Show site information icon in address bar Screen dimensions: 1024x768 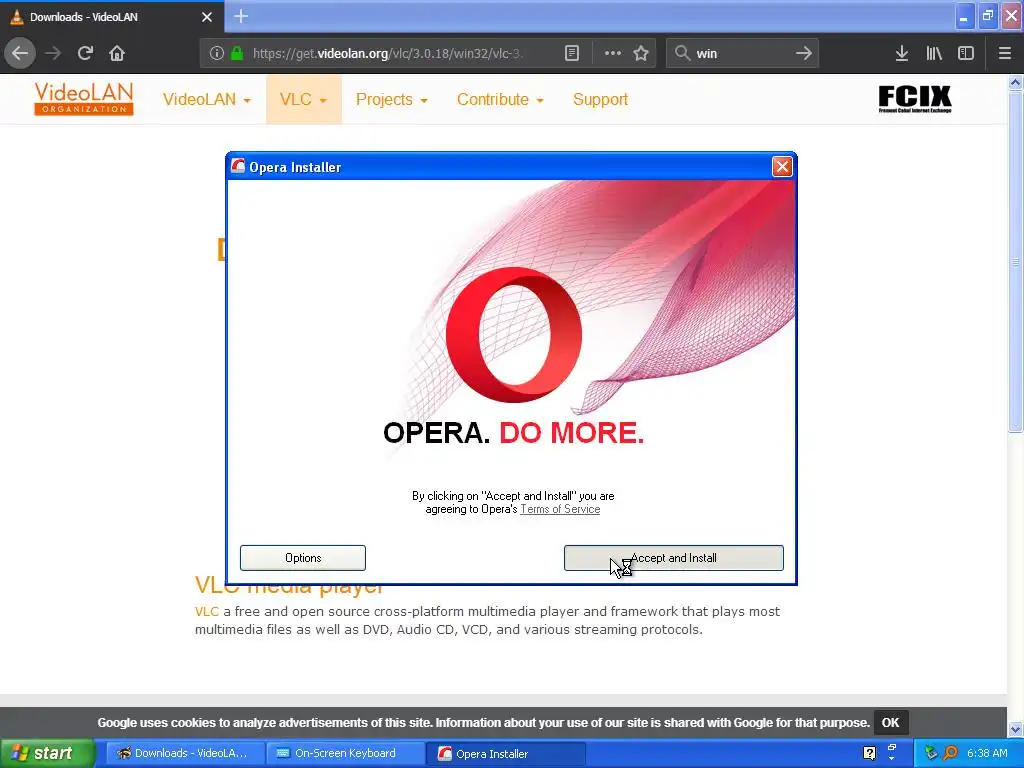(x=217, y=53)
